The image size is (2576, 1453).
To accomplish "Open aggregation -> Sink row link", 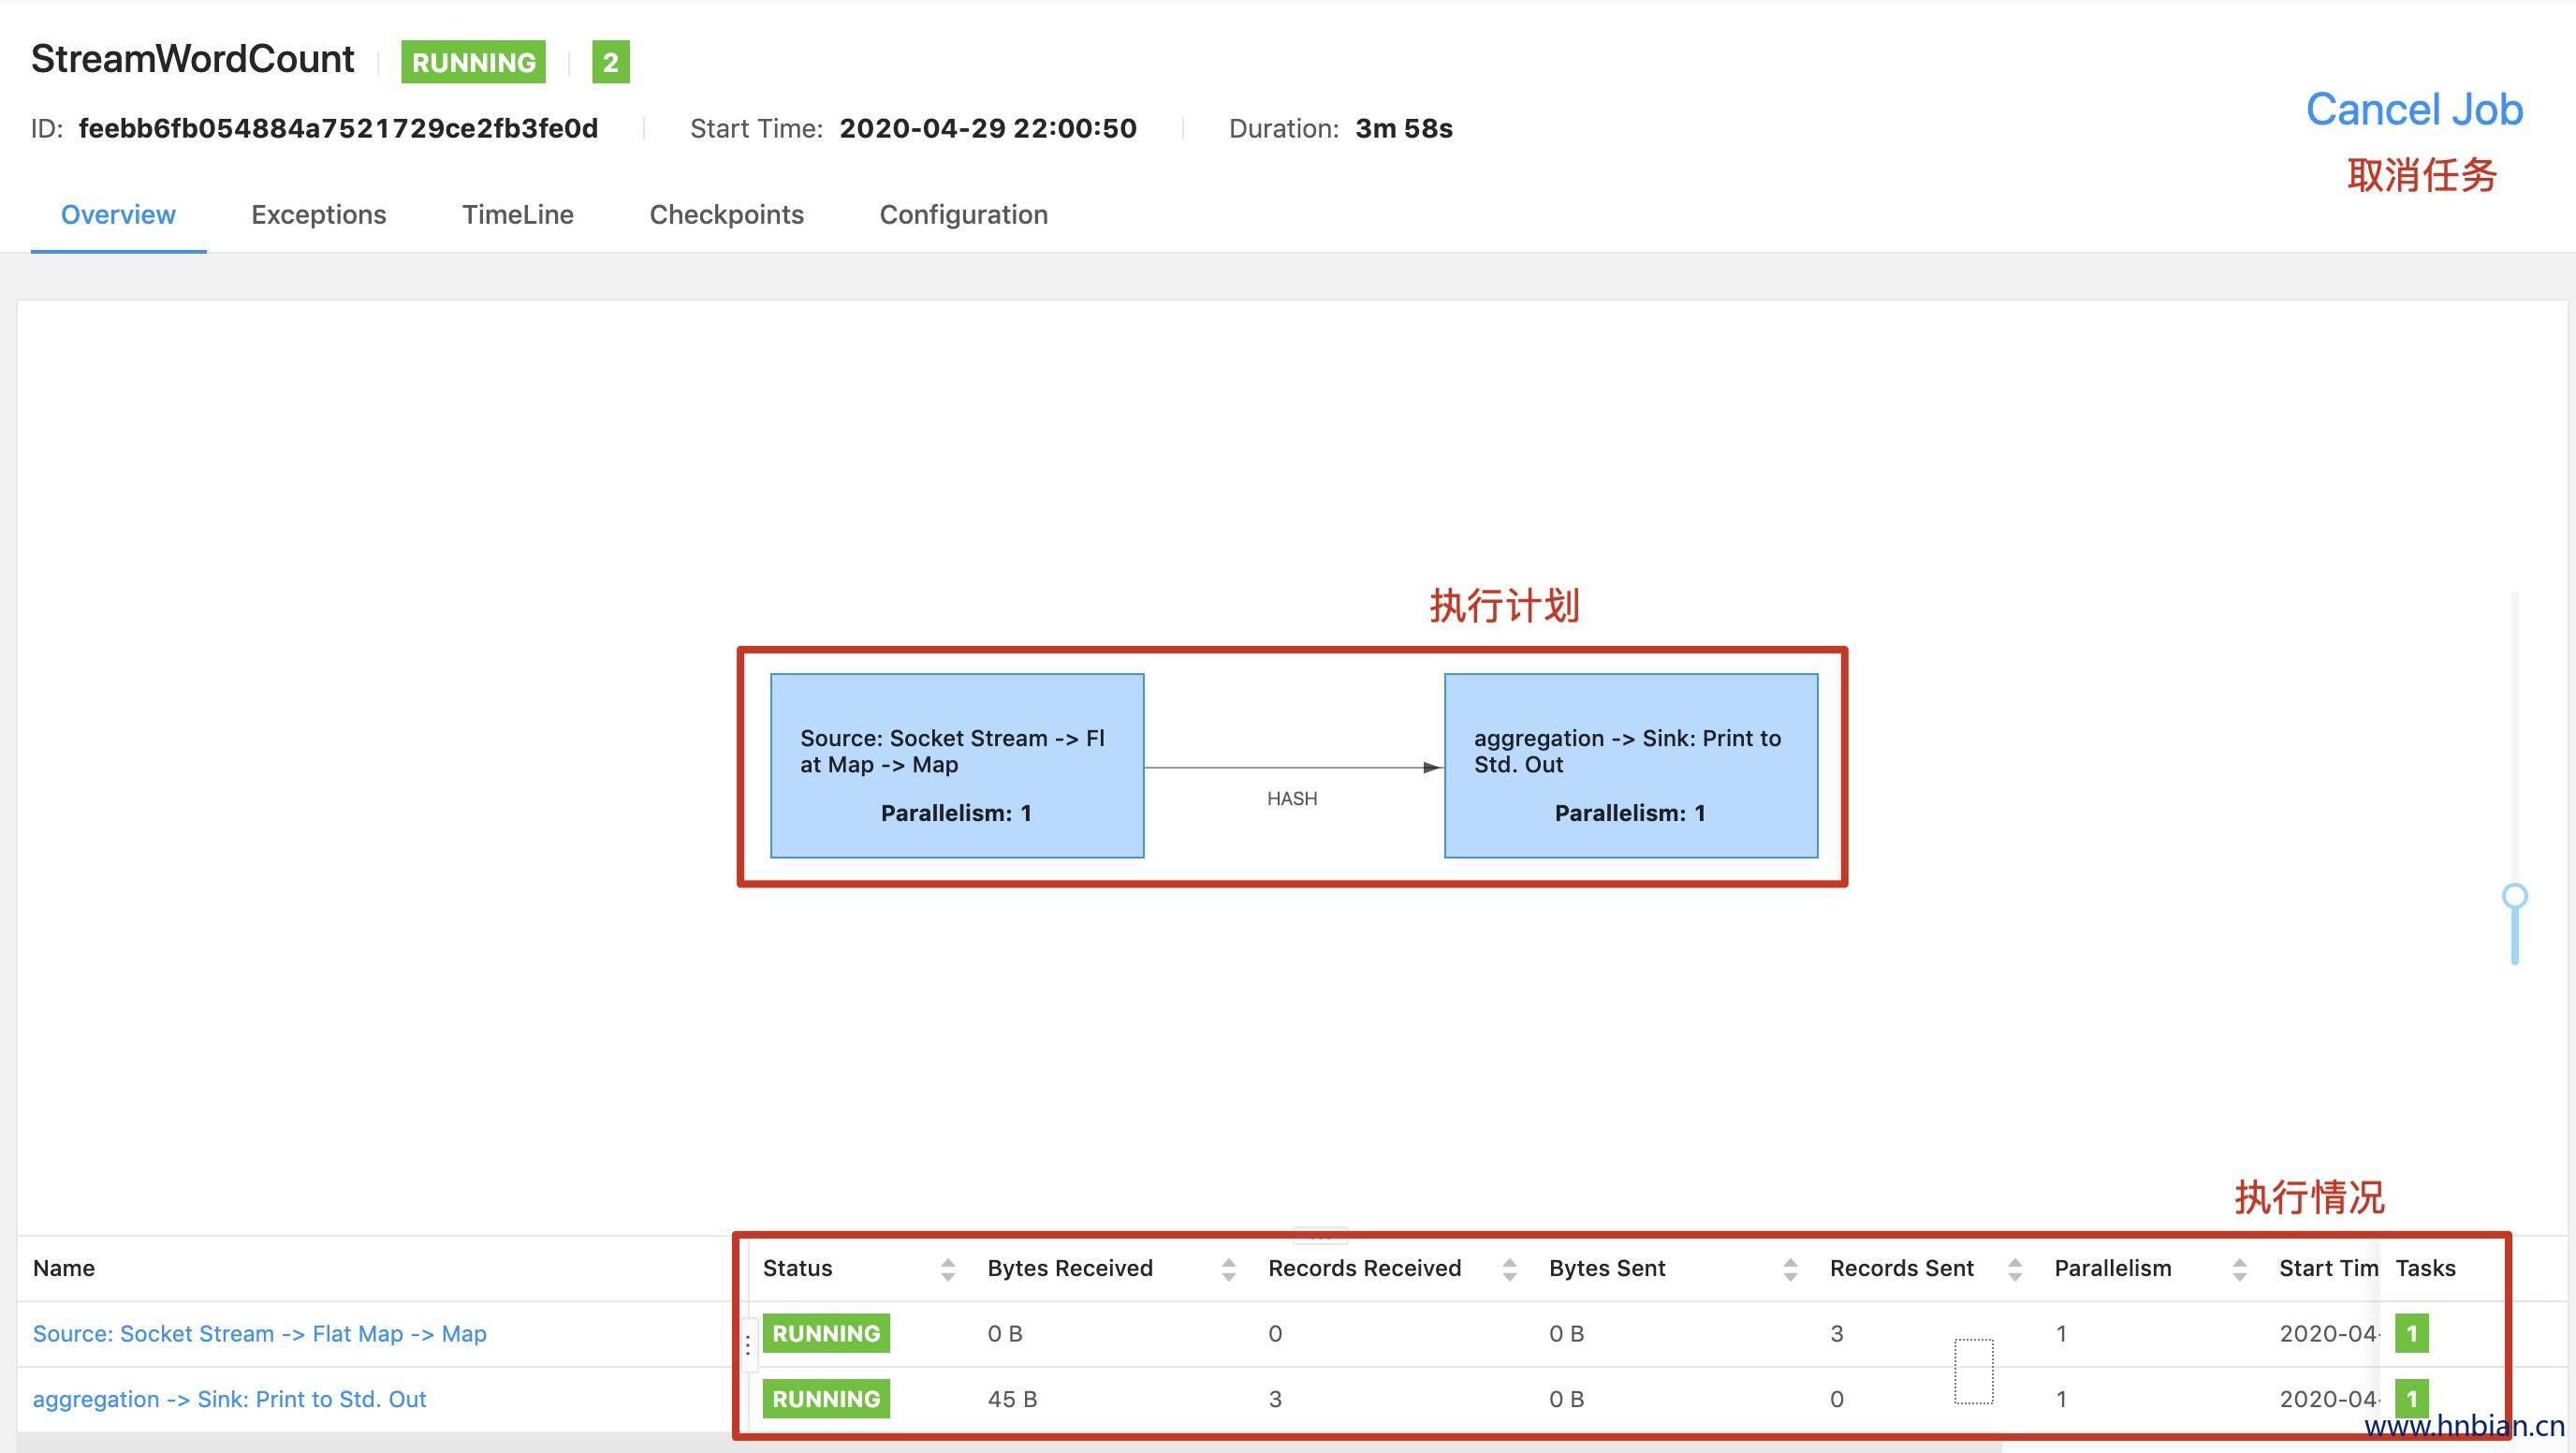I will 229,1398.
